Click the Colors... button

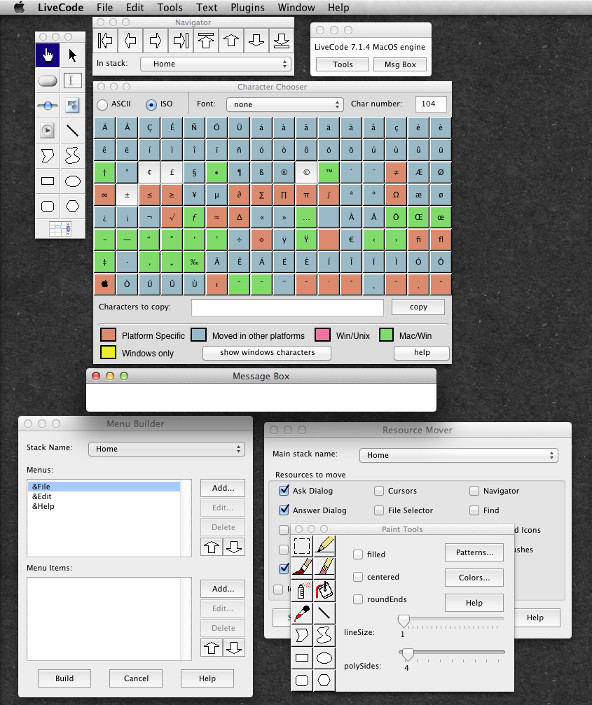474,578
